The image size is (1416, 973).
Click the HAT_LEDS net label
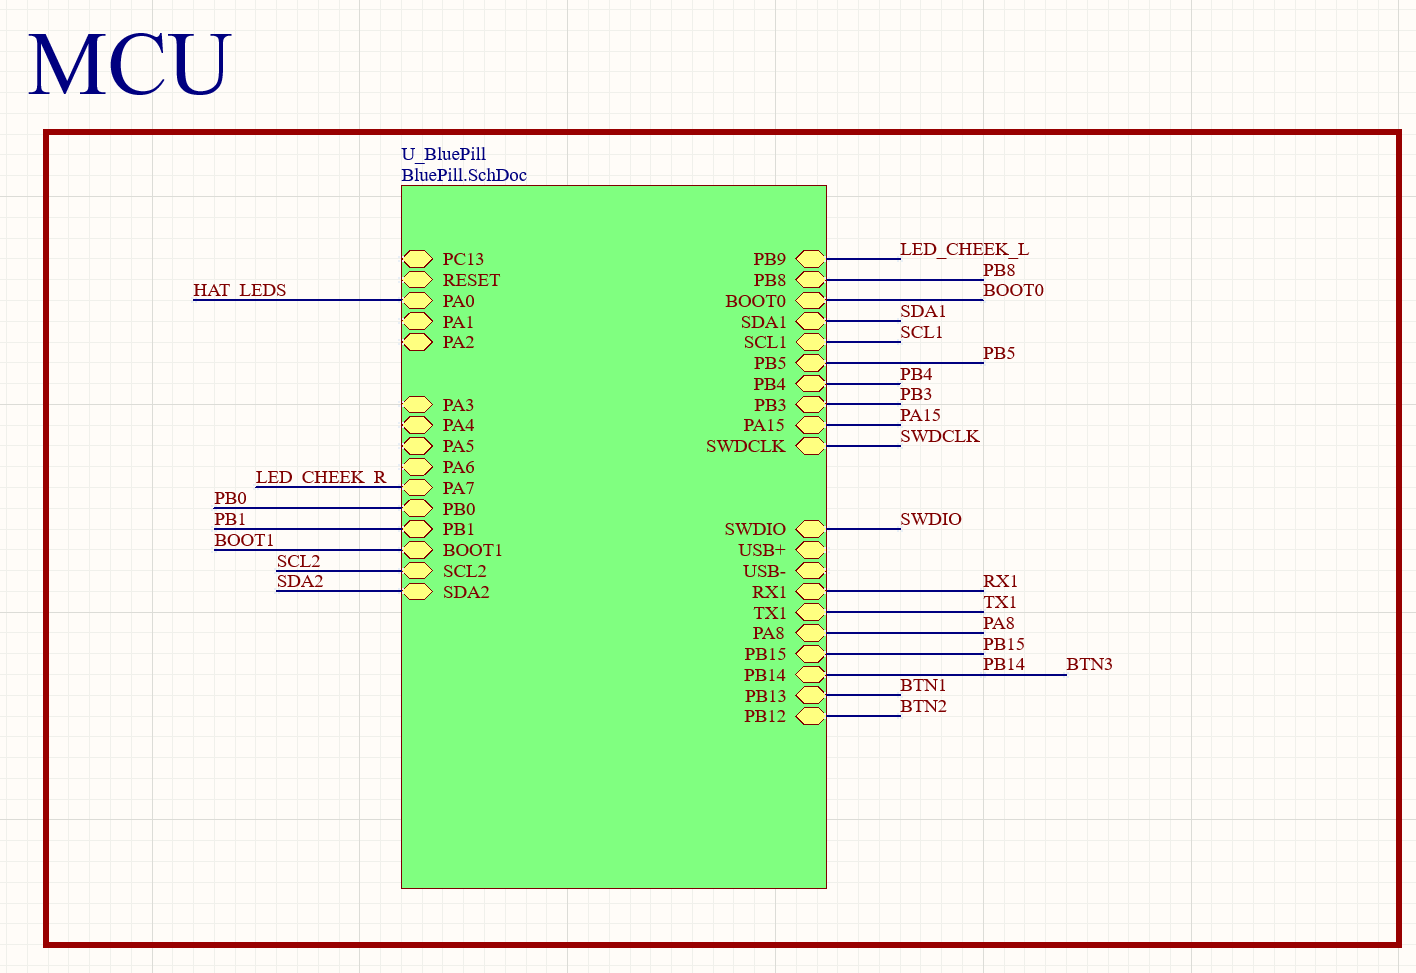tap(239, 290)
